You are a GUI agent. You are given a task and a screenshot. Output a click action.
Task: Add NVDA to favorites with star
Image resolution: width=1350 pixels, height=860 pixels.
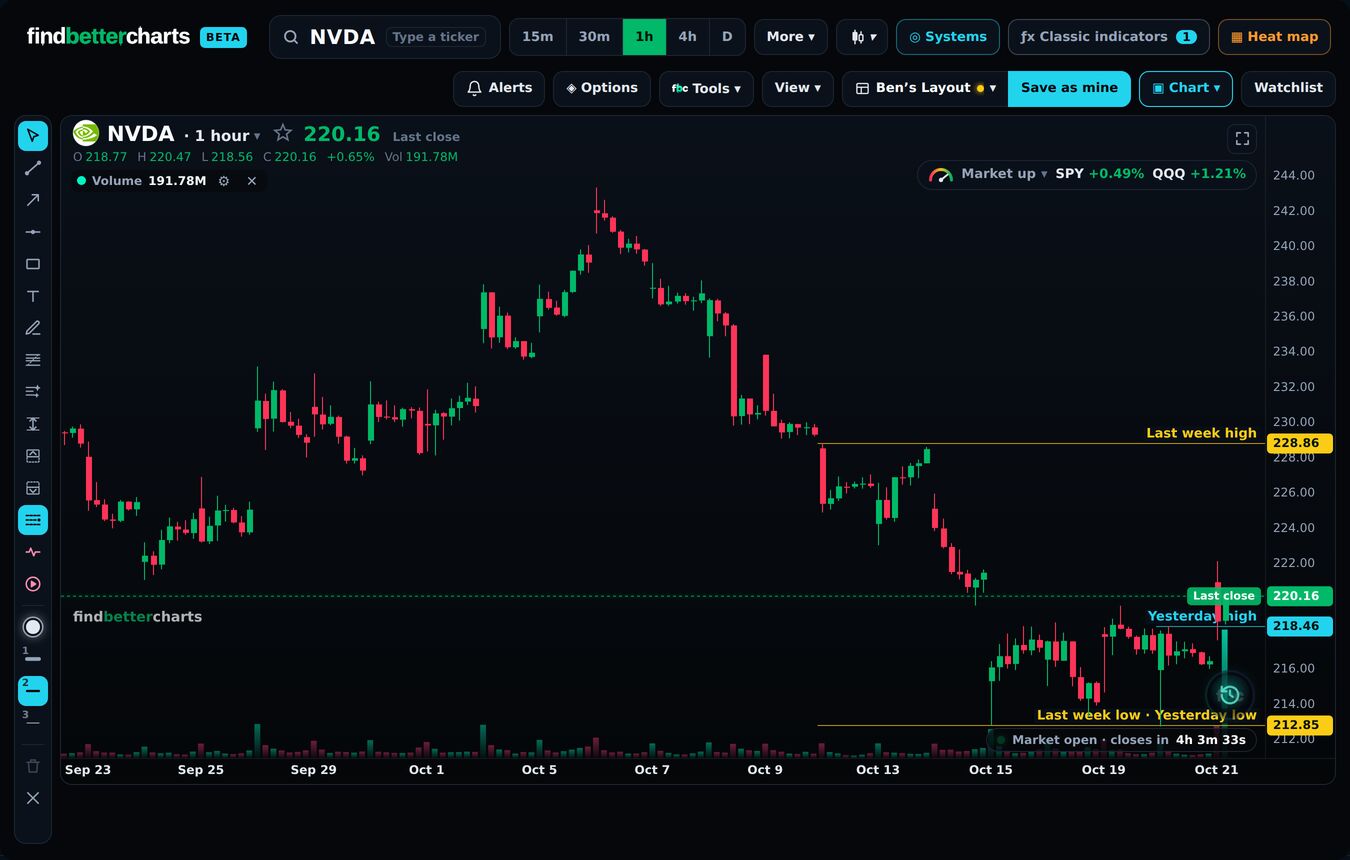coord(283,133)
